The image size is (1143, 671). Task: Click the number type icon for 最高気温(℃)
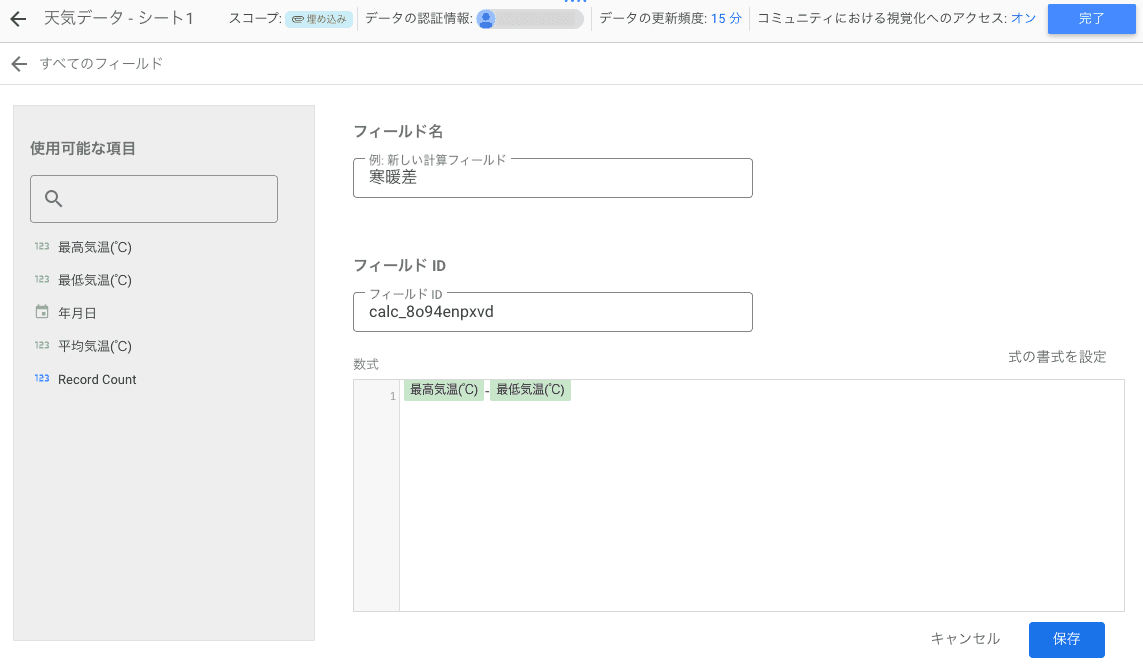click(x=42, y=247)
